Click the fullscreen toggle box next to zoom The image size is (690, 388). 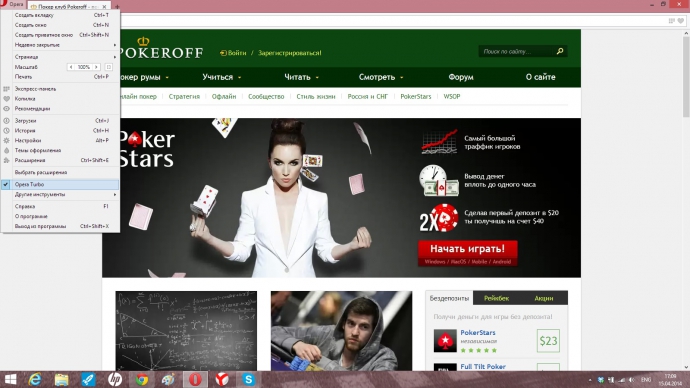[108, 67]
